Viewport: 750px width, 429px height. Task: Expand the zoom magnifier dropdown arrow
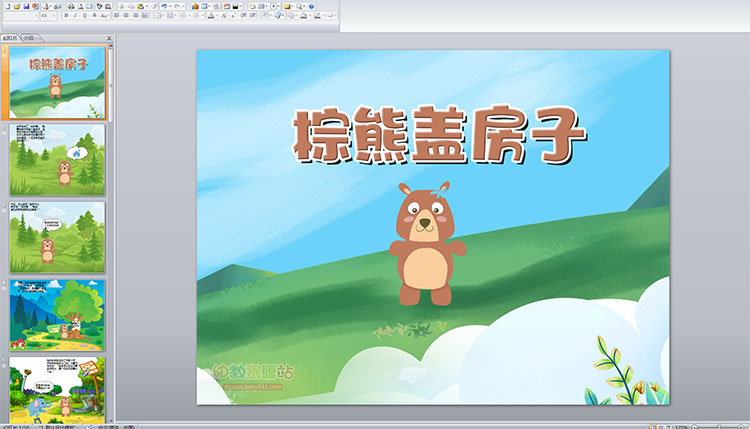point(302,6)
